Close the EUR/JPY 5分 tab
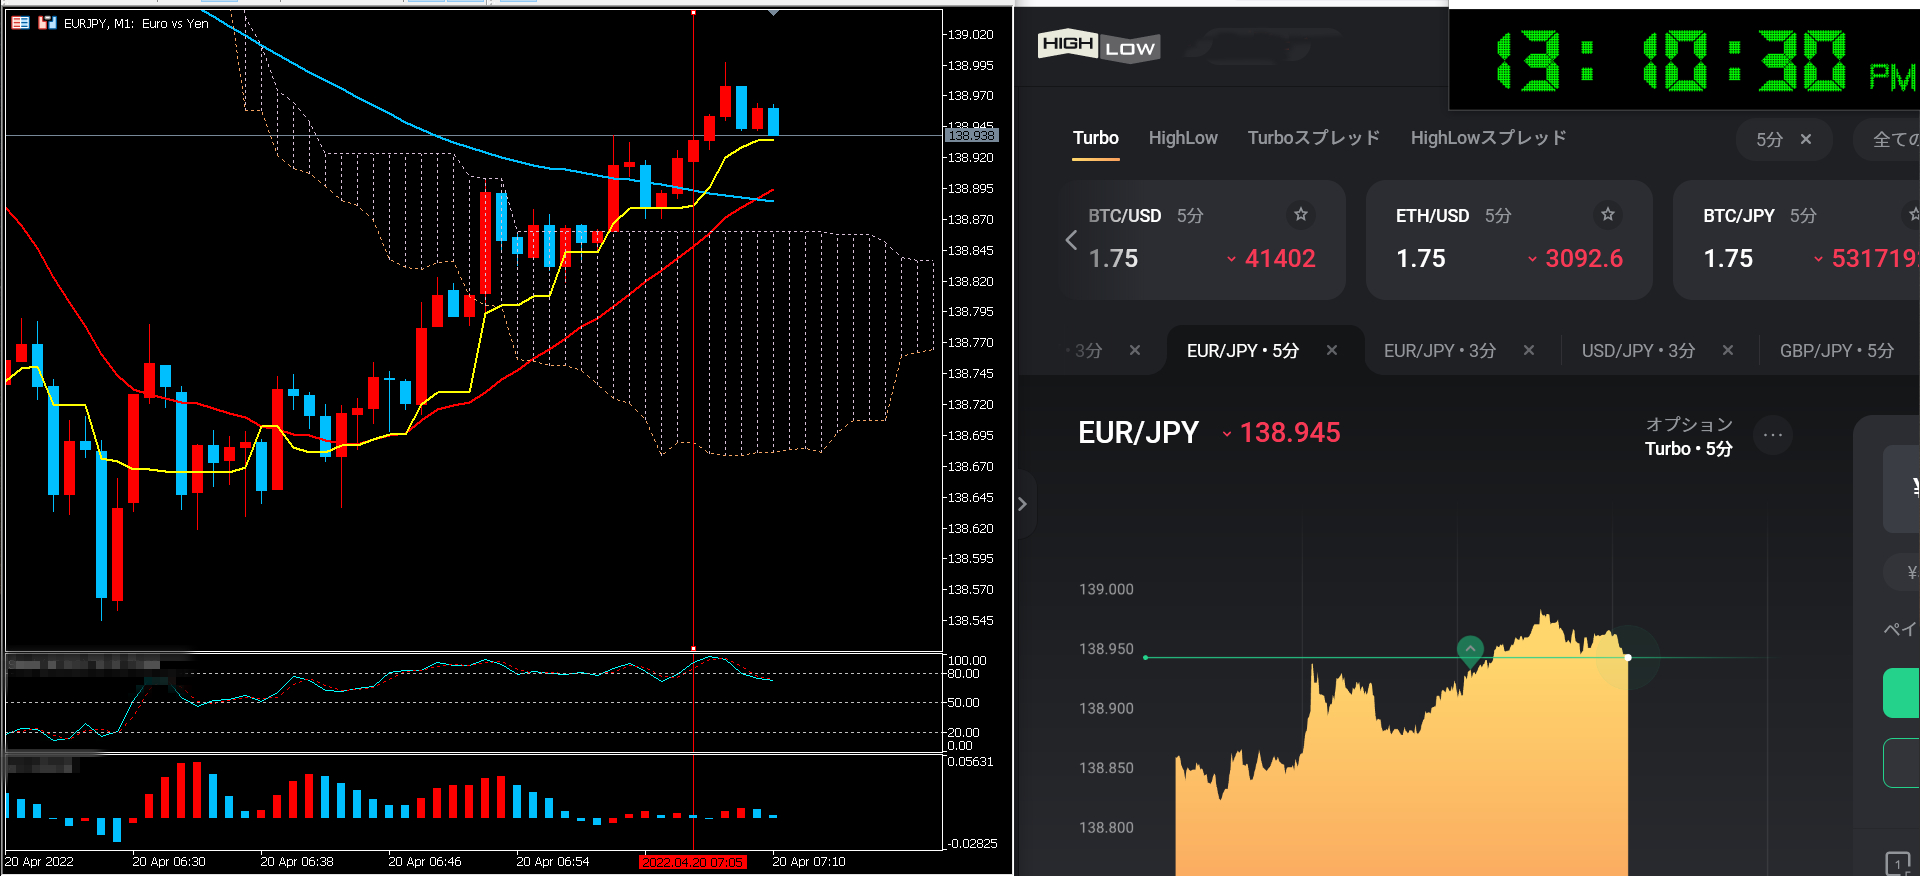 pos(1331,350)
